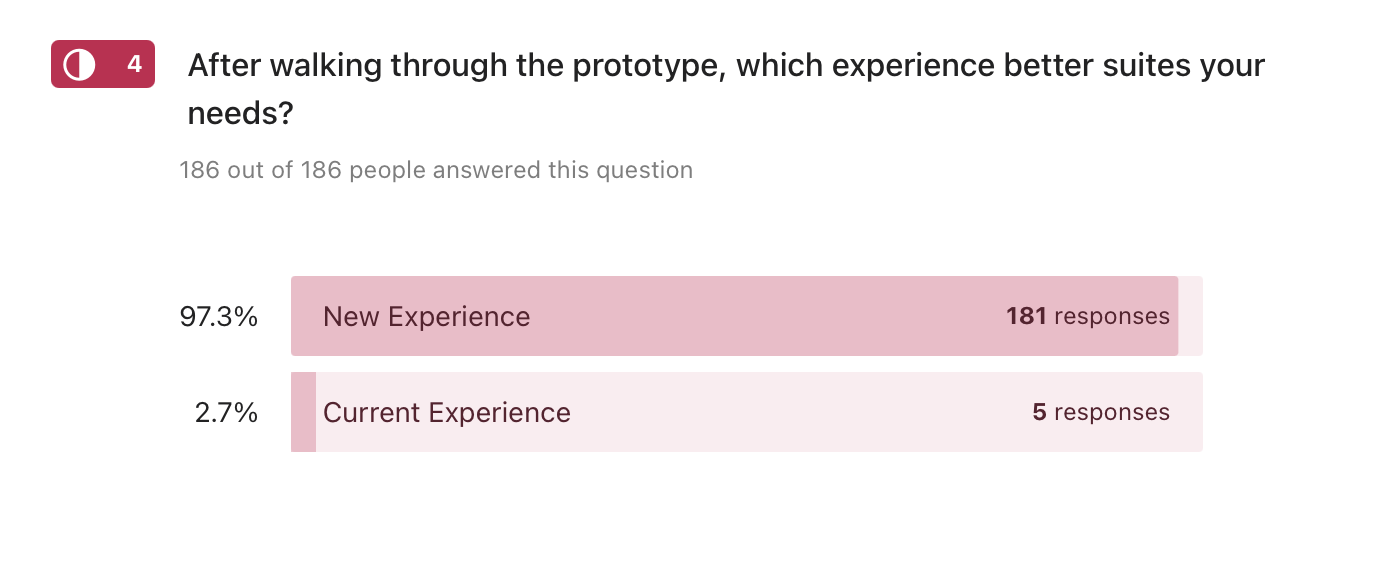Click the unfilled end of New Experience bar

[x=1190, y=317]
